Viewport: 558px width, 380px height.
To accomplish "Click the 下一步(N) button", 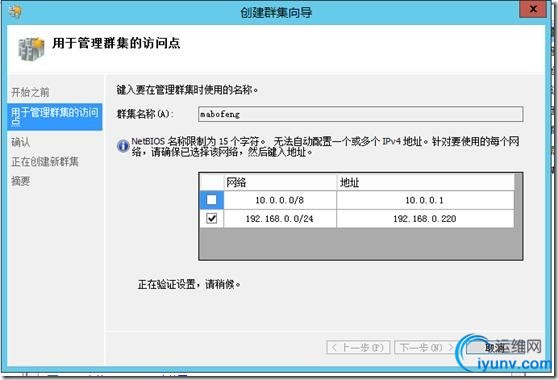I will (x=426, y=347).
